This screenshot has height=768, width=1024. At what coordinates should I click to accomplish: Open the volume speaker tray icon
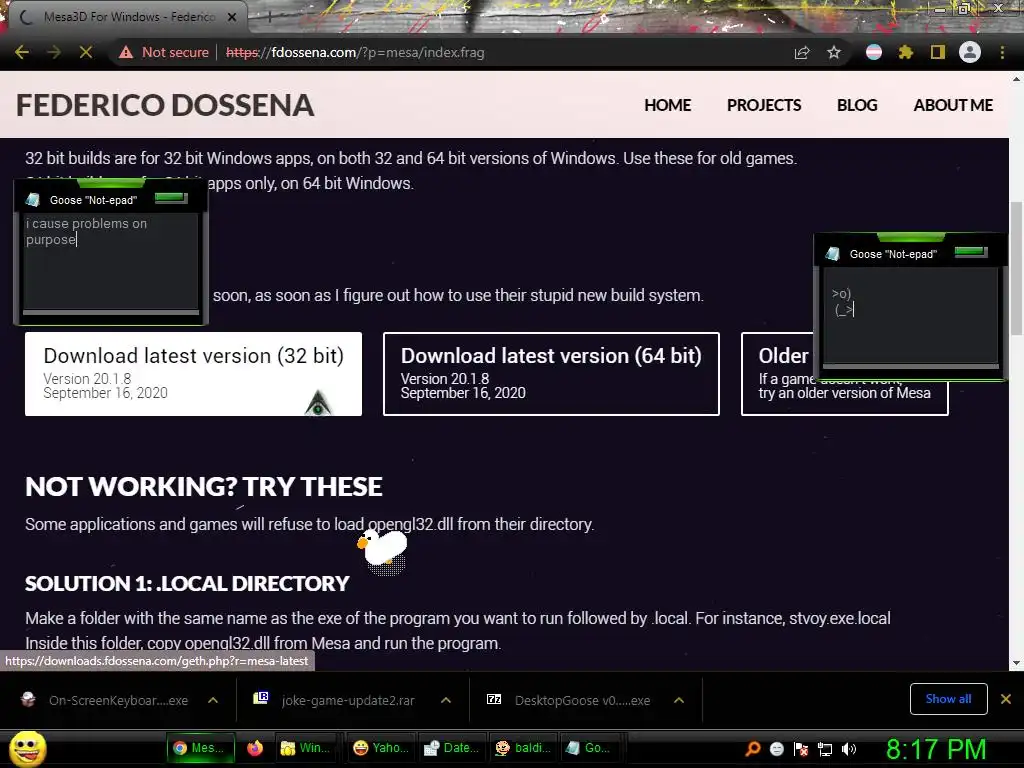849,749
